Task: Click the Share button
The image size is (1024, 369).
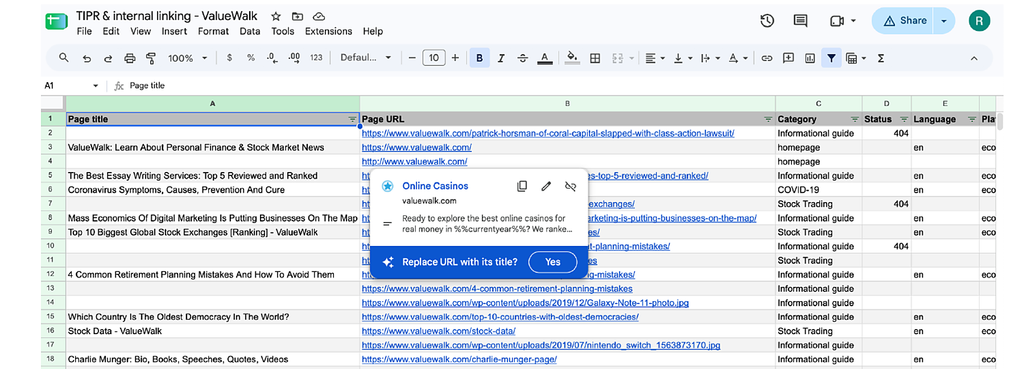Action: pyautogui.click(x=904, y=21)
